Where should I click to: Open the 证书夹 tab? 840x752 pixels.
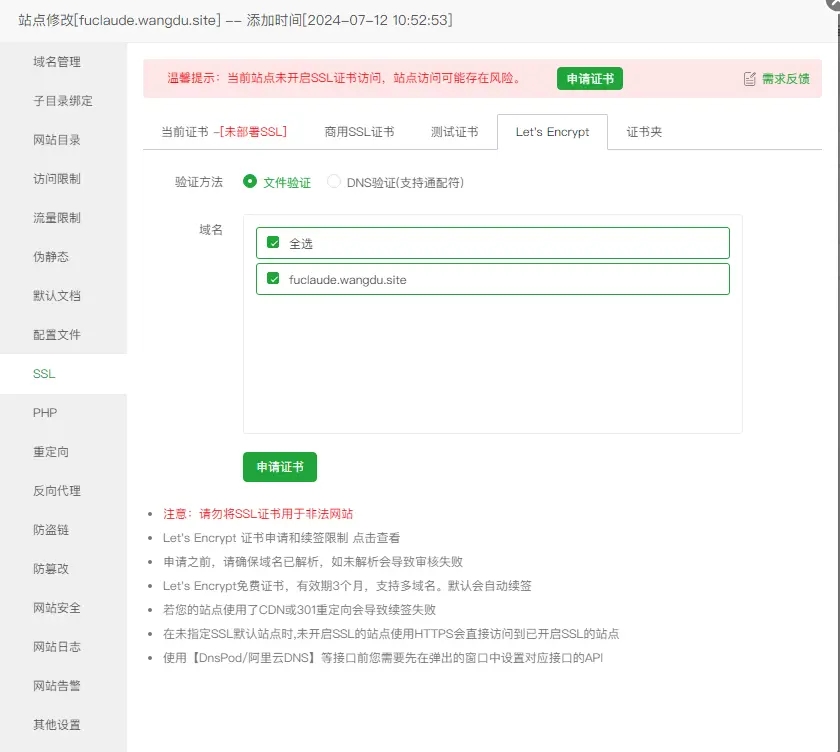644,132
